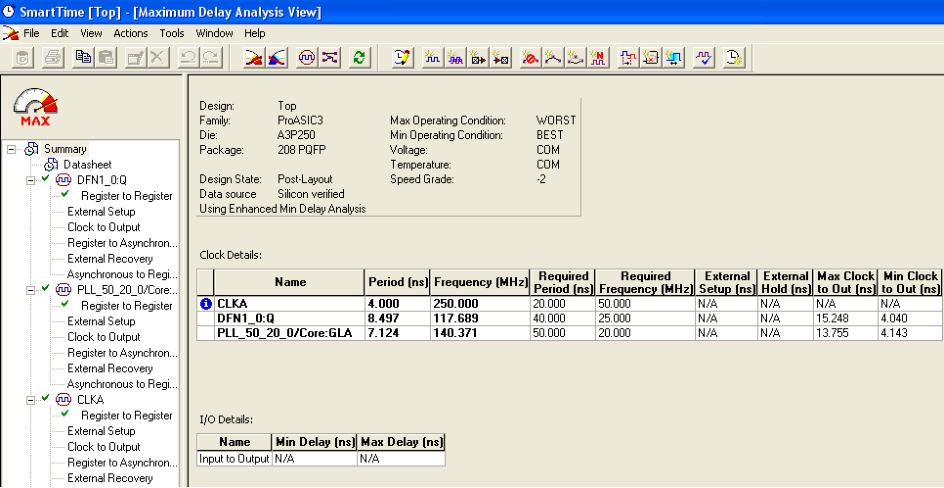Image resolution: width=944 pixels, height=488 pixels.
Task: Click the Clock-to-Clock Uncertainty constraint icon
Action: point(672,58)
